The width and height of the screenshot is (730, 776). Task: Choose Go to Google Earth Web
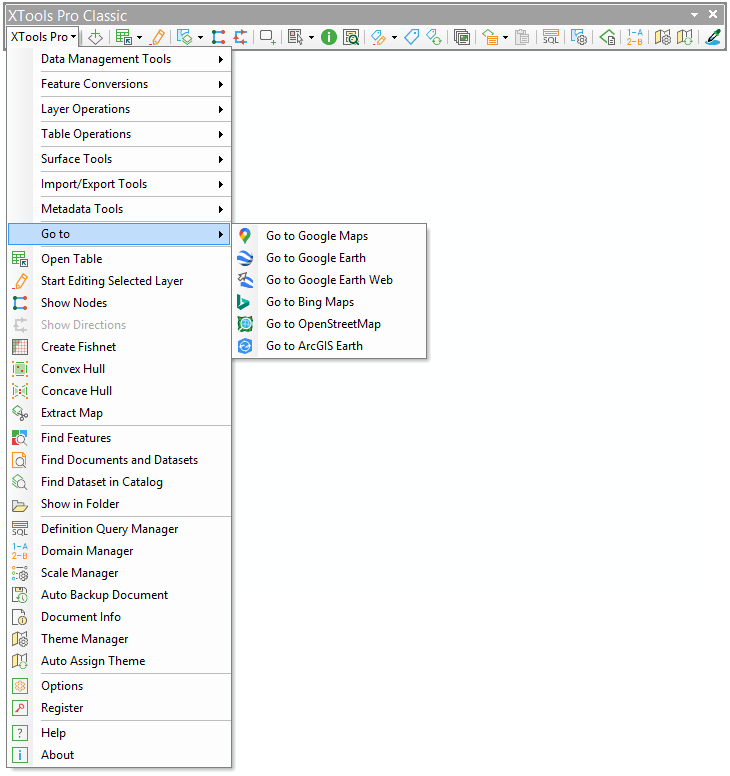(x=329, y=280)
